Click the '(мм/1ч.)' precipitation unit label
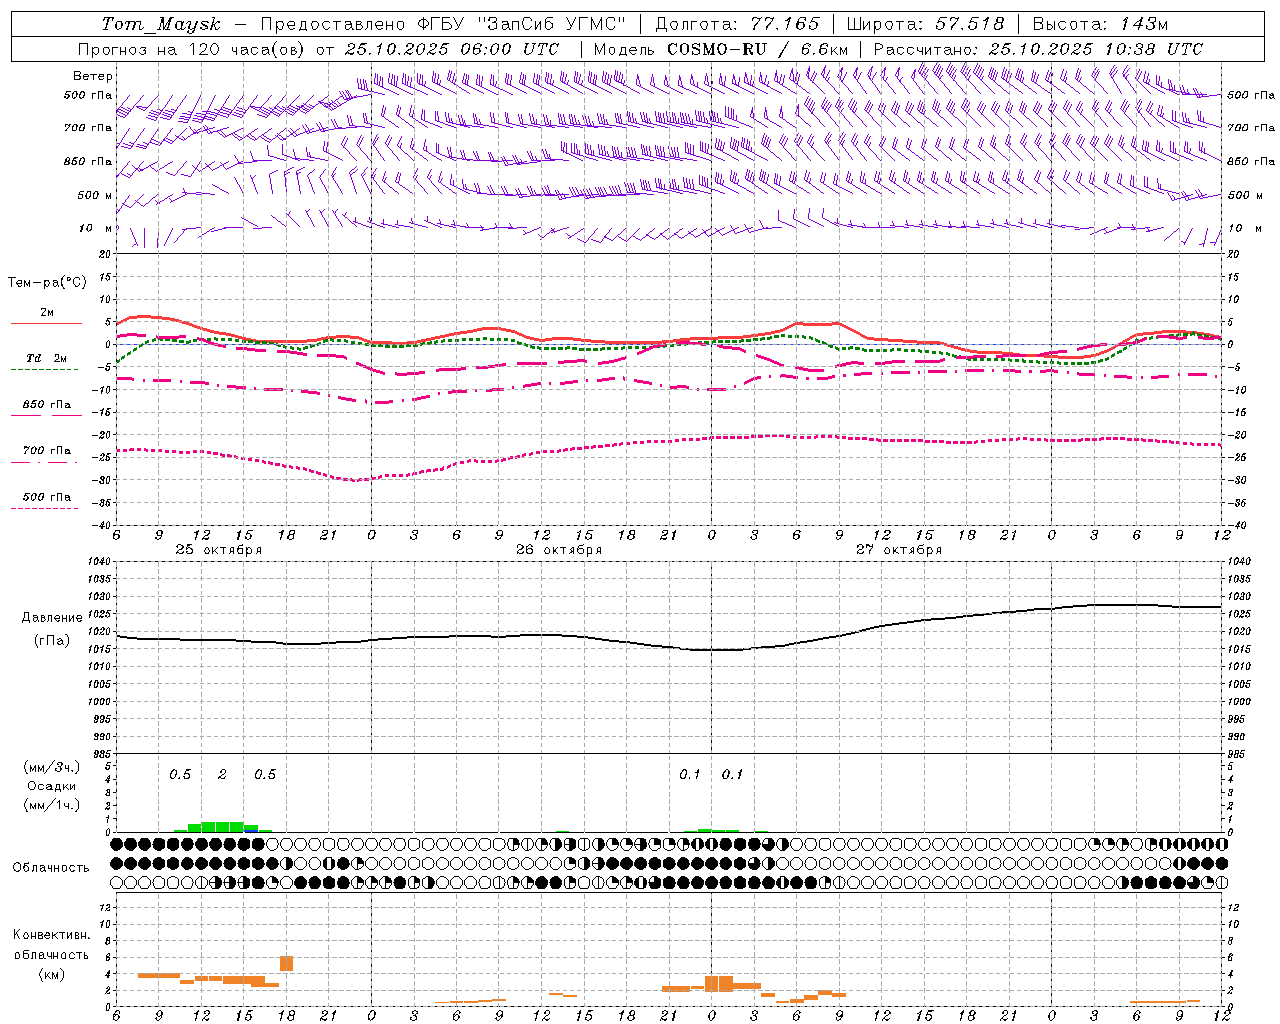Screen dimensions: 1280x1024 52,805
